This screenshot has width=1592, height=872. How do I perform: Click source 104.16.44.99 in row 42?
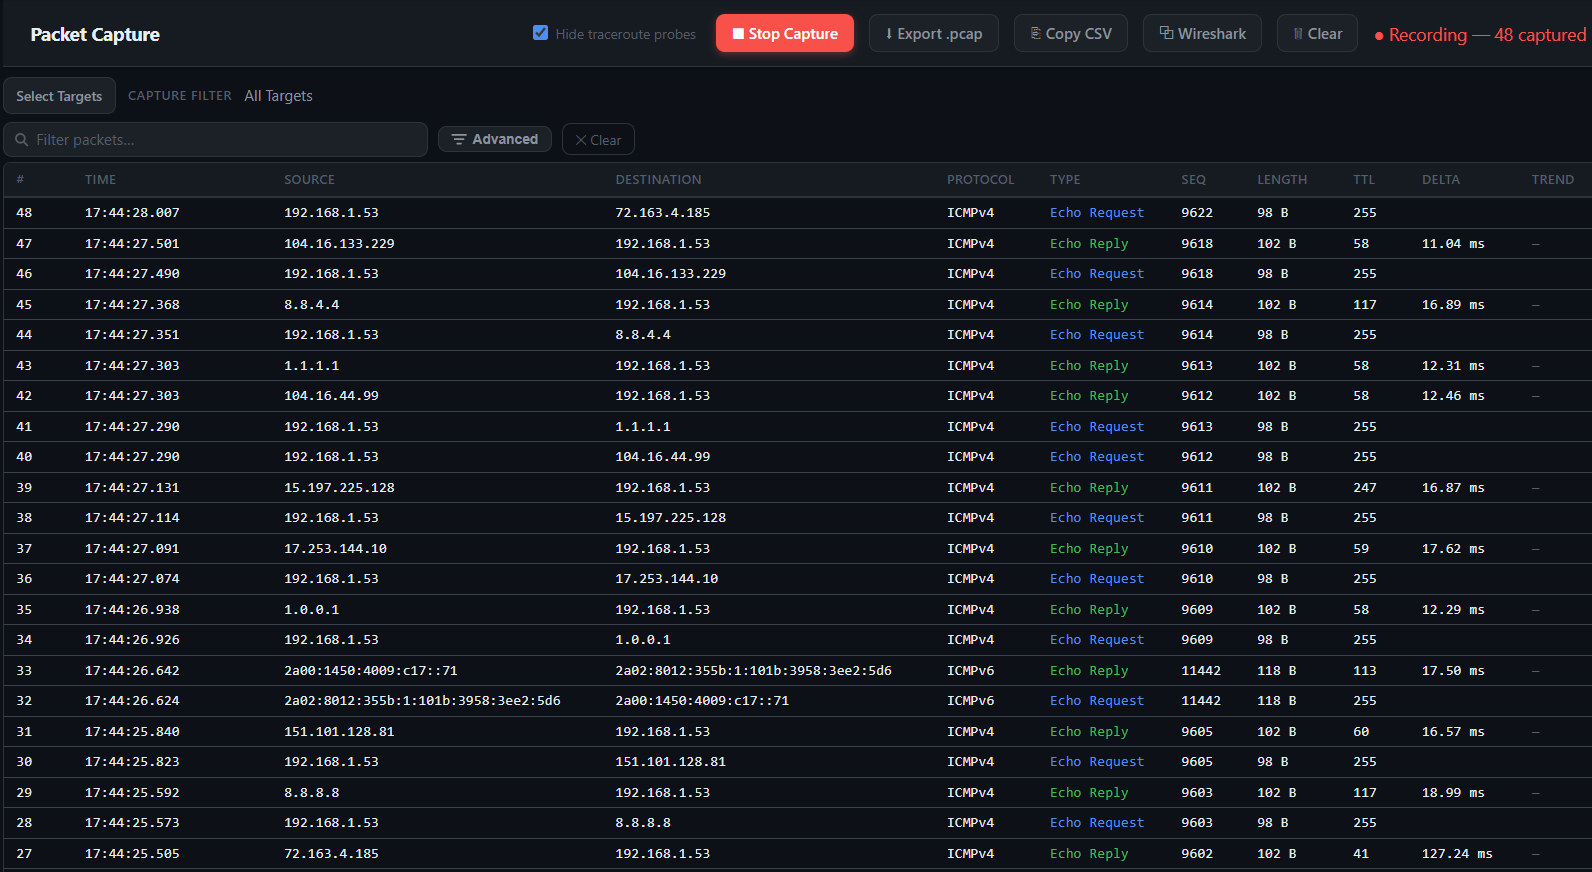(x=331, y=396)
